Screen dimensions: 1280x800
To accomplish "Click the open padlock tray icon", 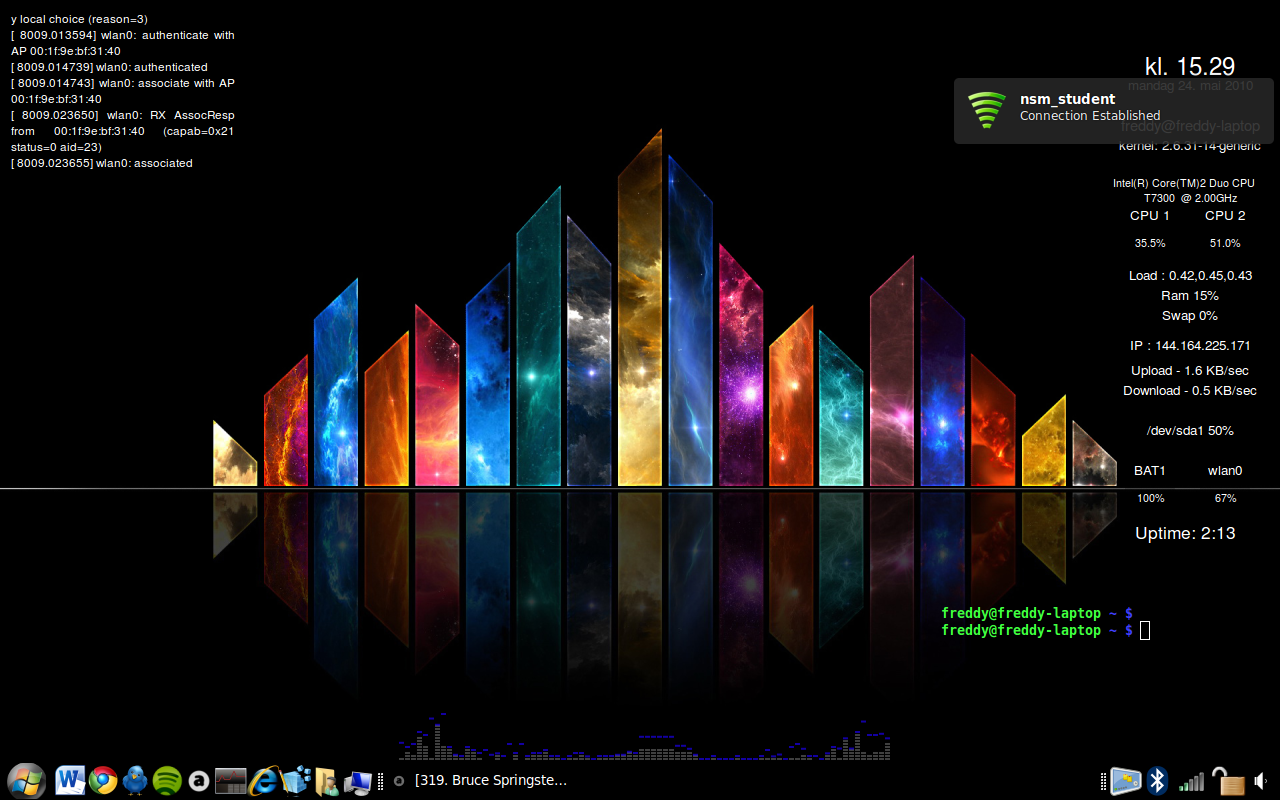I will click(1228, 781).
